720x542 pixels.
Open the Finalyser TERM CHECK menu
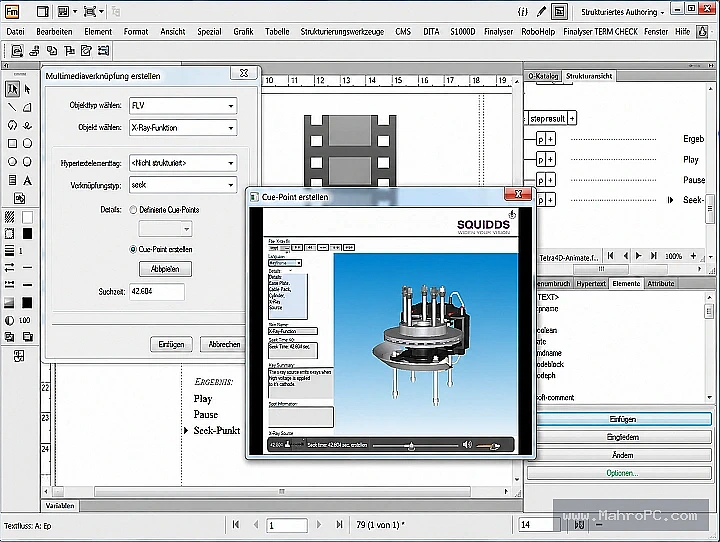600,32
